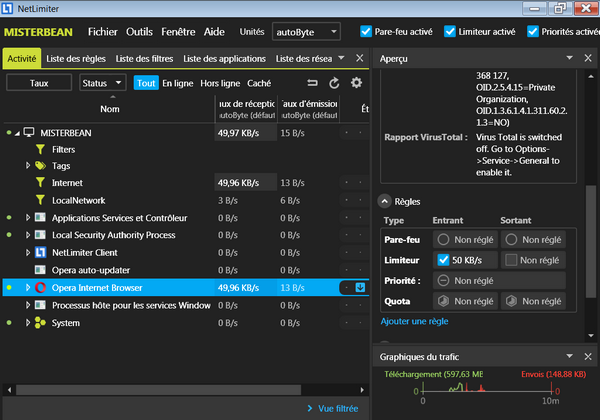Open the Aide menu

click(214, 32)
